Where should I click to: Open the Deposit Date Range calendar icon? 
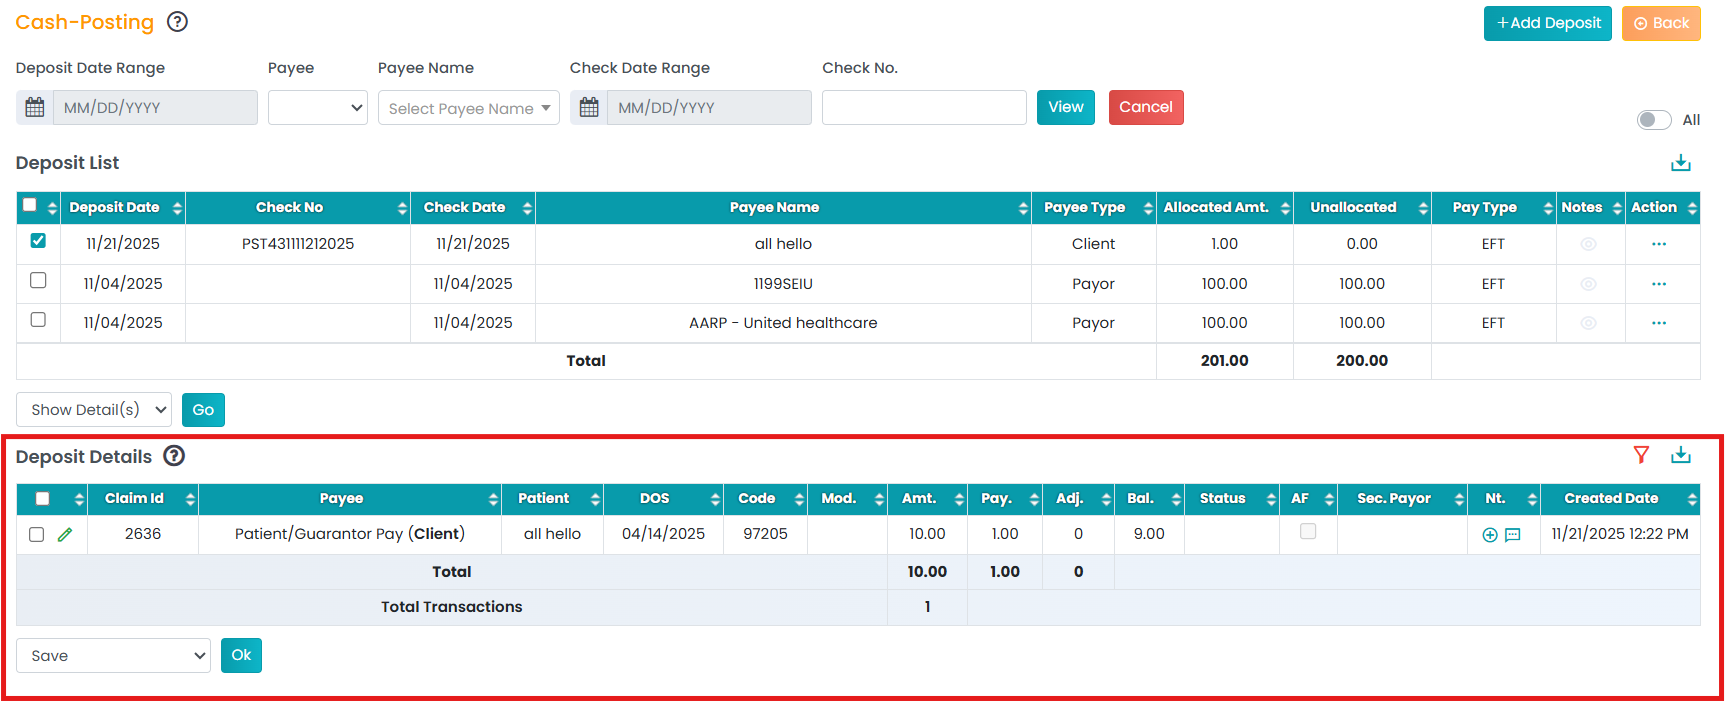(35, 108)
